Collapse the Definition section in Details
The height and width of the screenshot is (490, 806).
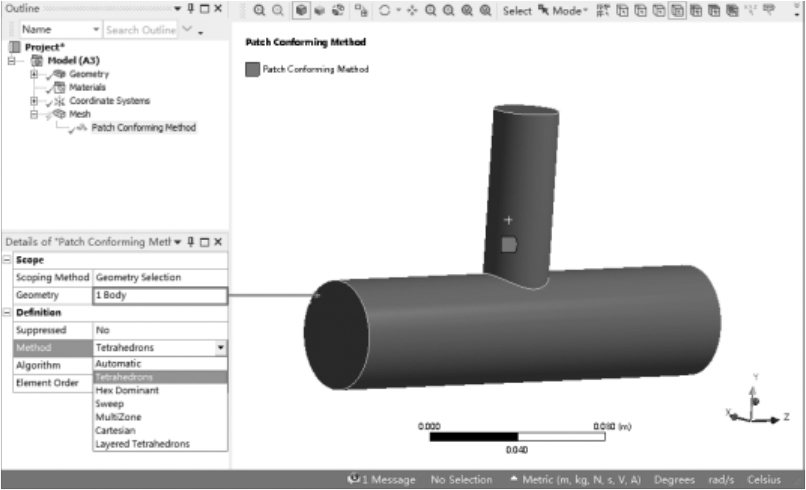click(7, 313)
